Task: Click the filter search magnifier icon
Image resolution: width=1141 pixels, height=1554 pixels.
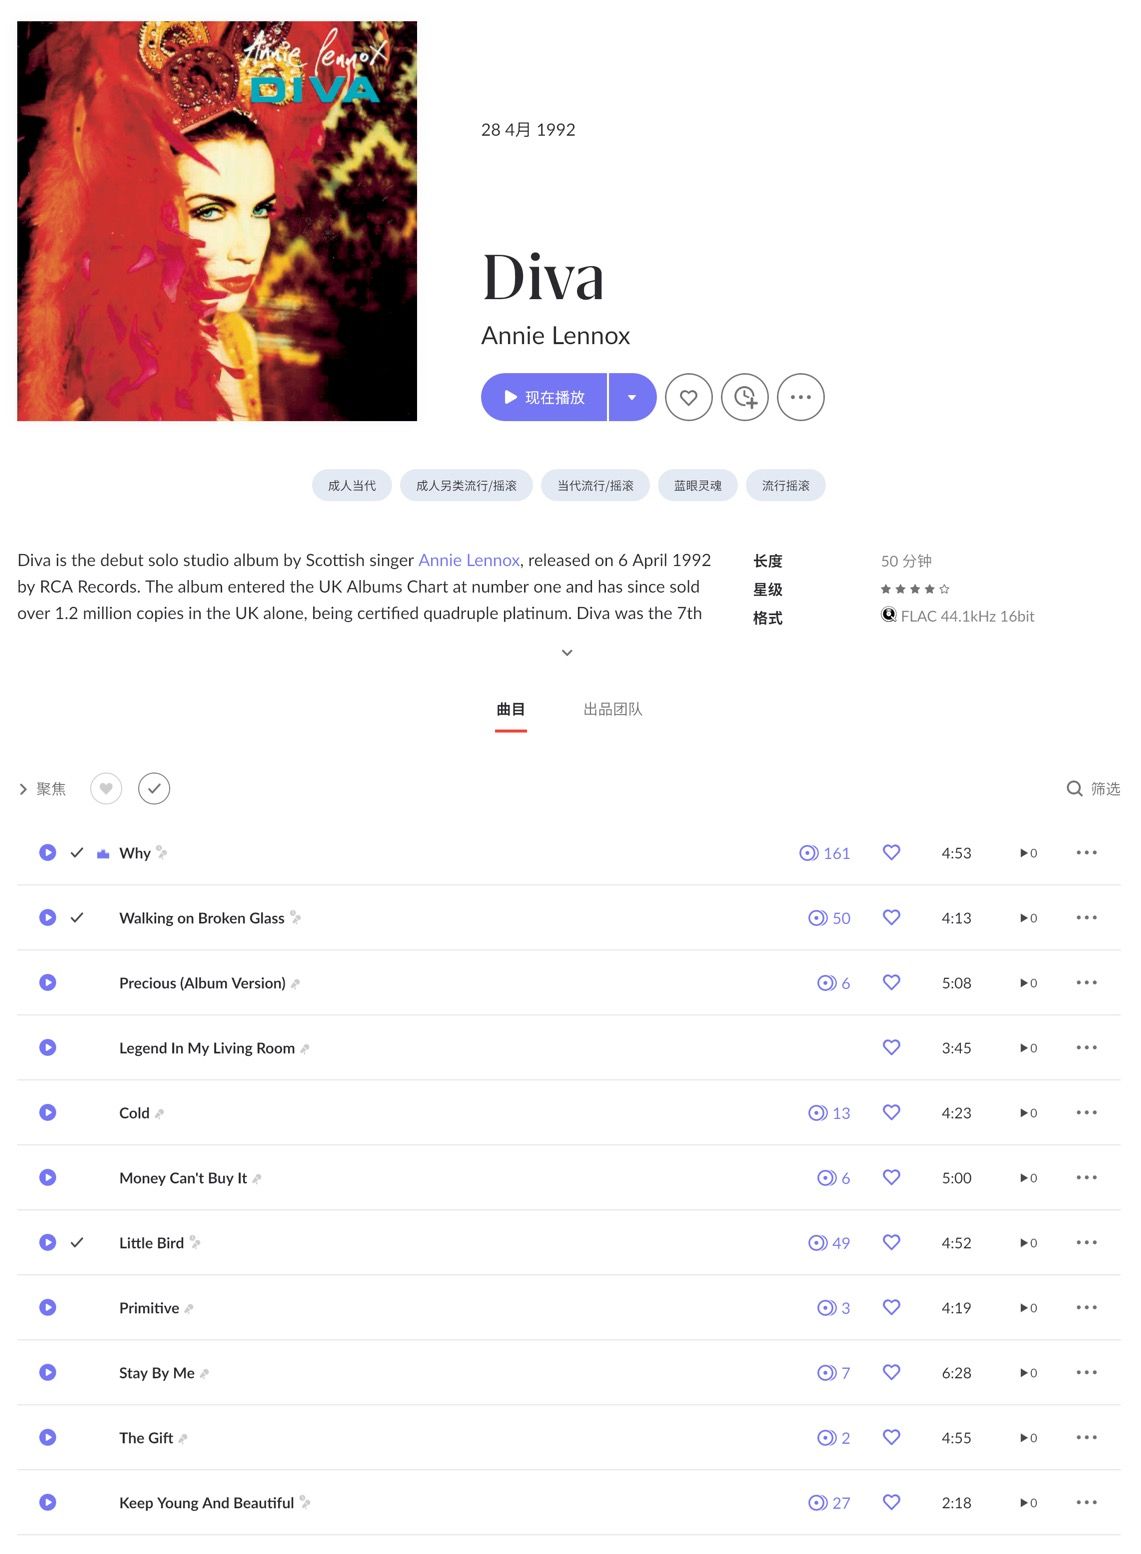Action: point(1075,788)
